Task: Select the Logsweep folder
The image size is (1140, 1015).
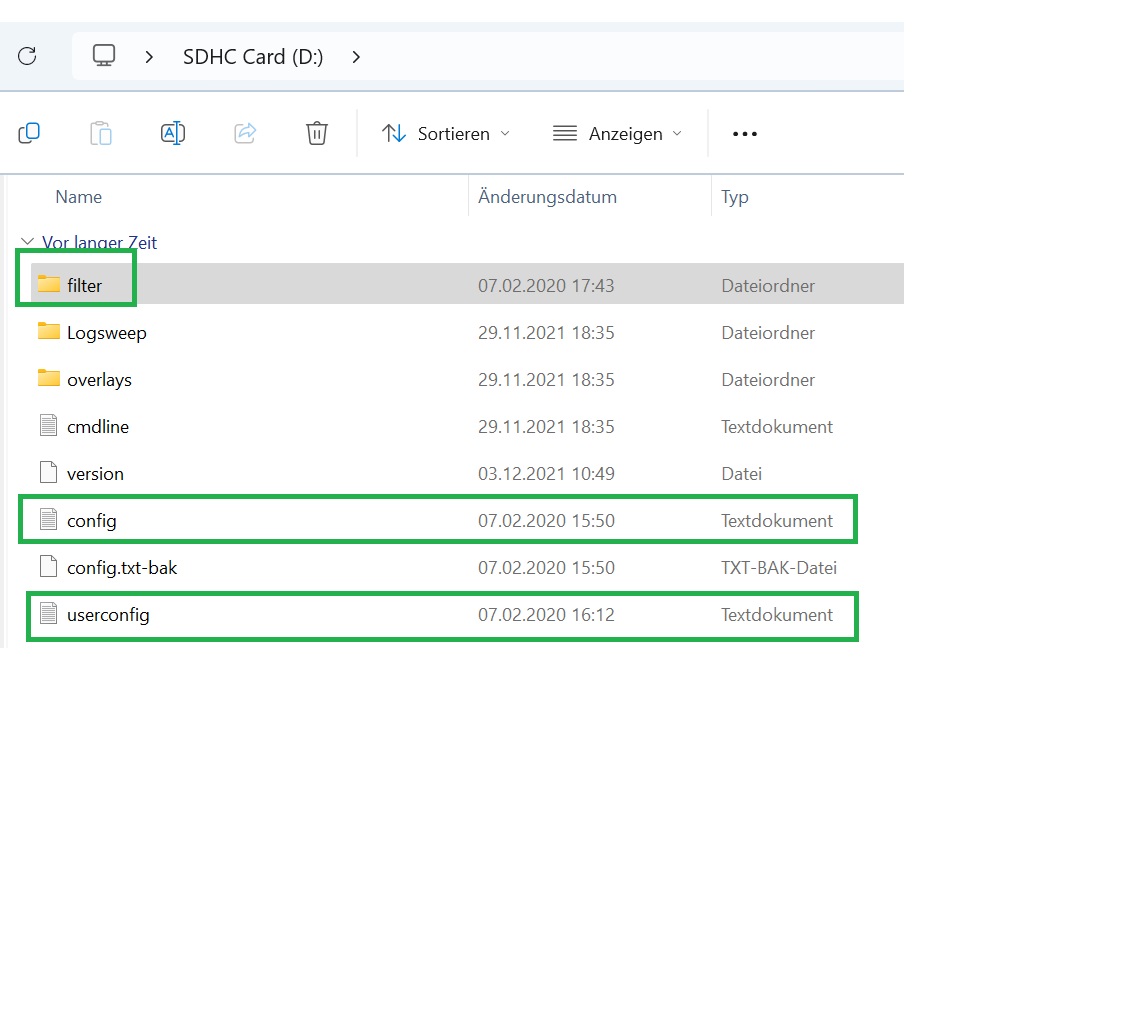Action: pos(106,333)
